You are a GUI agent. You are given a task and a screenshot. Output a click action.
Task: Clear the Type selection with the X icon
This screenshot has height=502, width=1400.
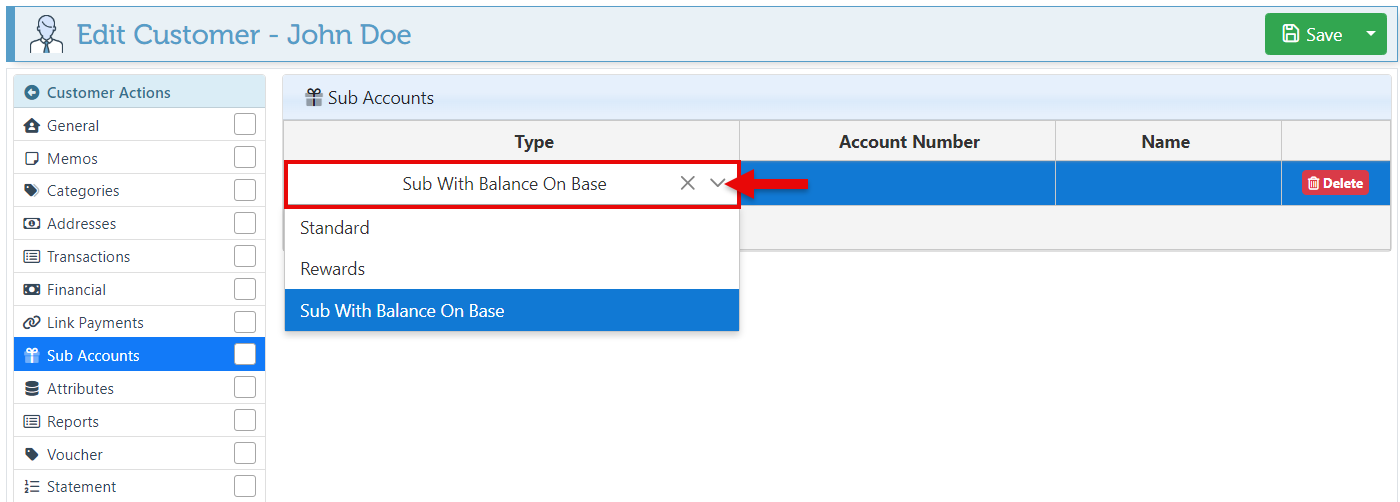tap(687, 183)
